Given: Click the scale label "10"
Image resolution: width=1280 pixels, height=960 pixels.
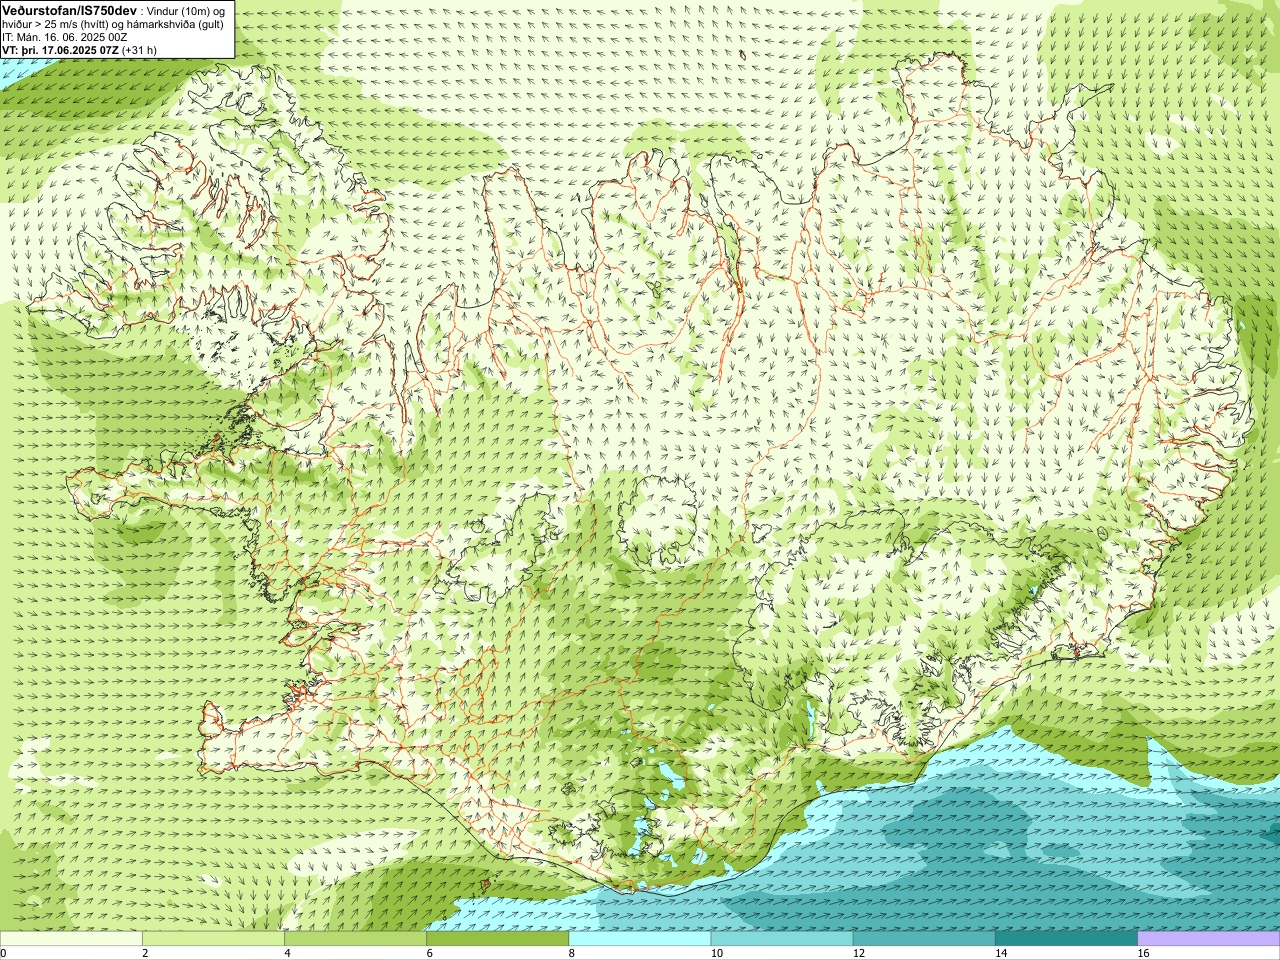Looking at the screenshot, I should coord(717,953).
